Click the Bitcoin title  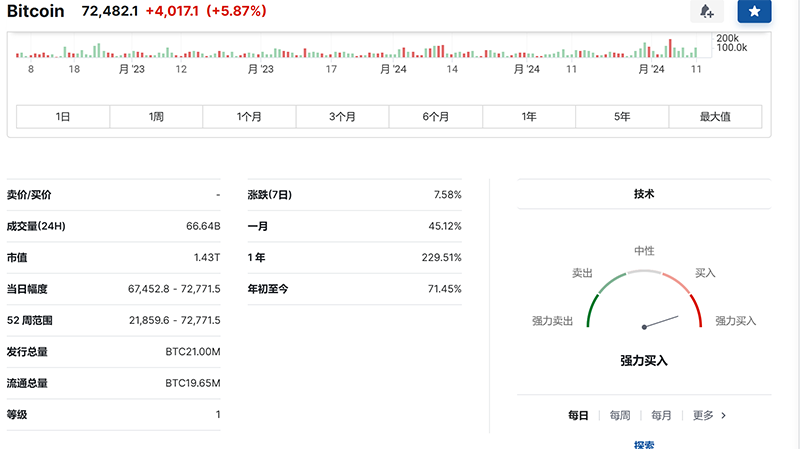36,11
